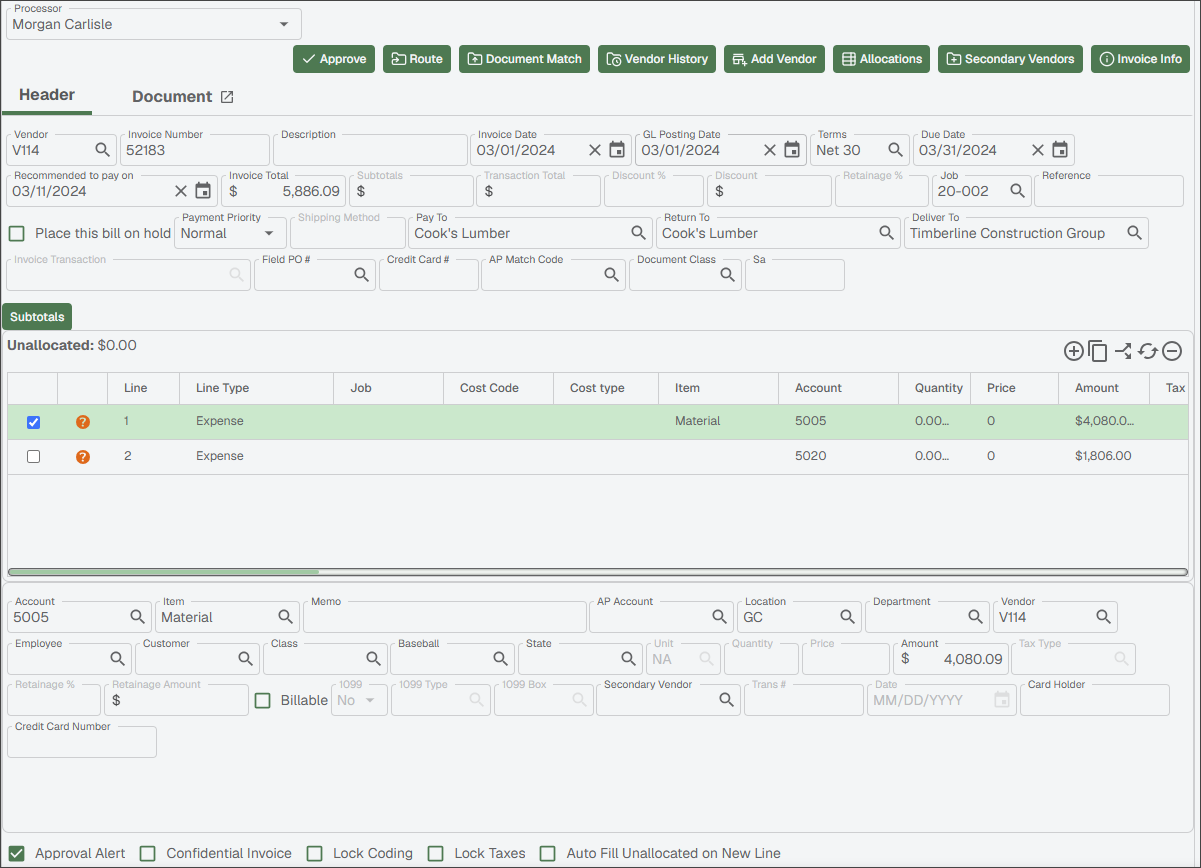This screenshot has width=1201, height=868.
Task: Click the Reference field
Action: tap(1108, 191)
